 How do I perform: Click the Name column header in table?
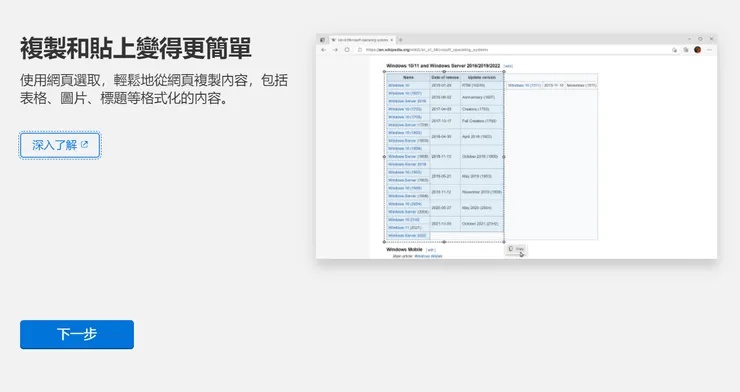point(408,77)
